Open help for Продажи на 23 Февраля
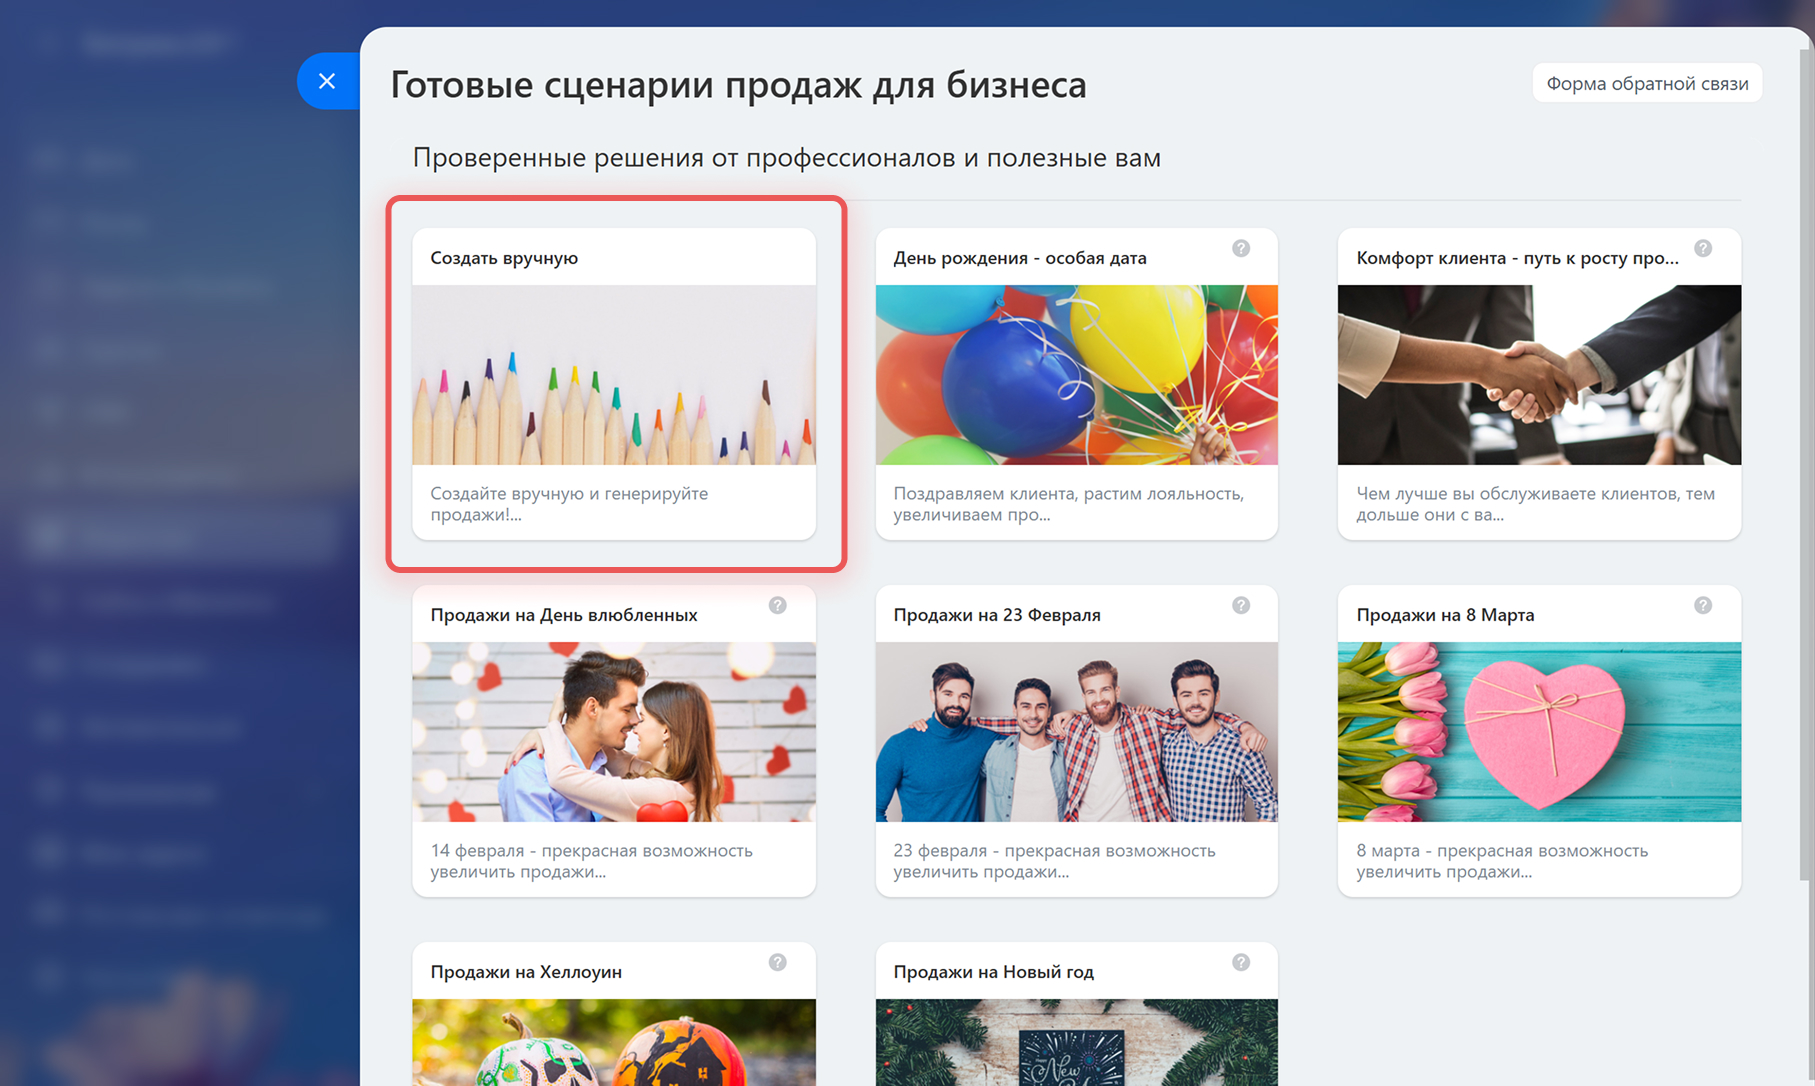 tap(1241, 605)
